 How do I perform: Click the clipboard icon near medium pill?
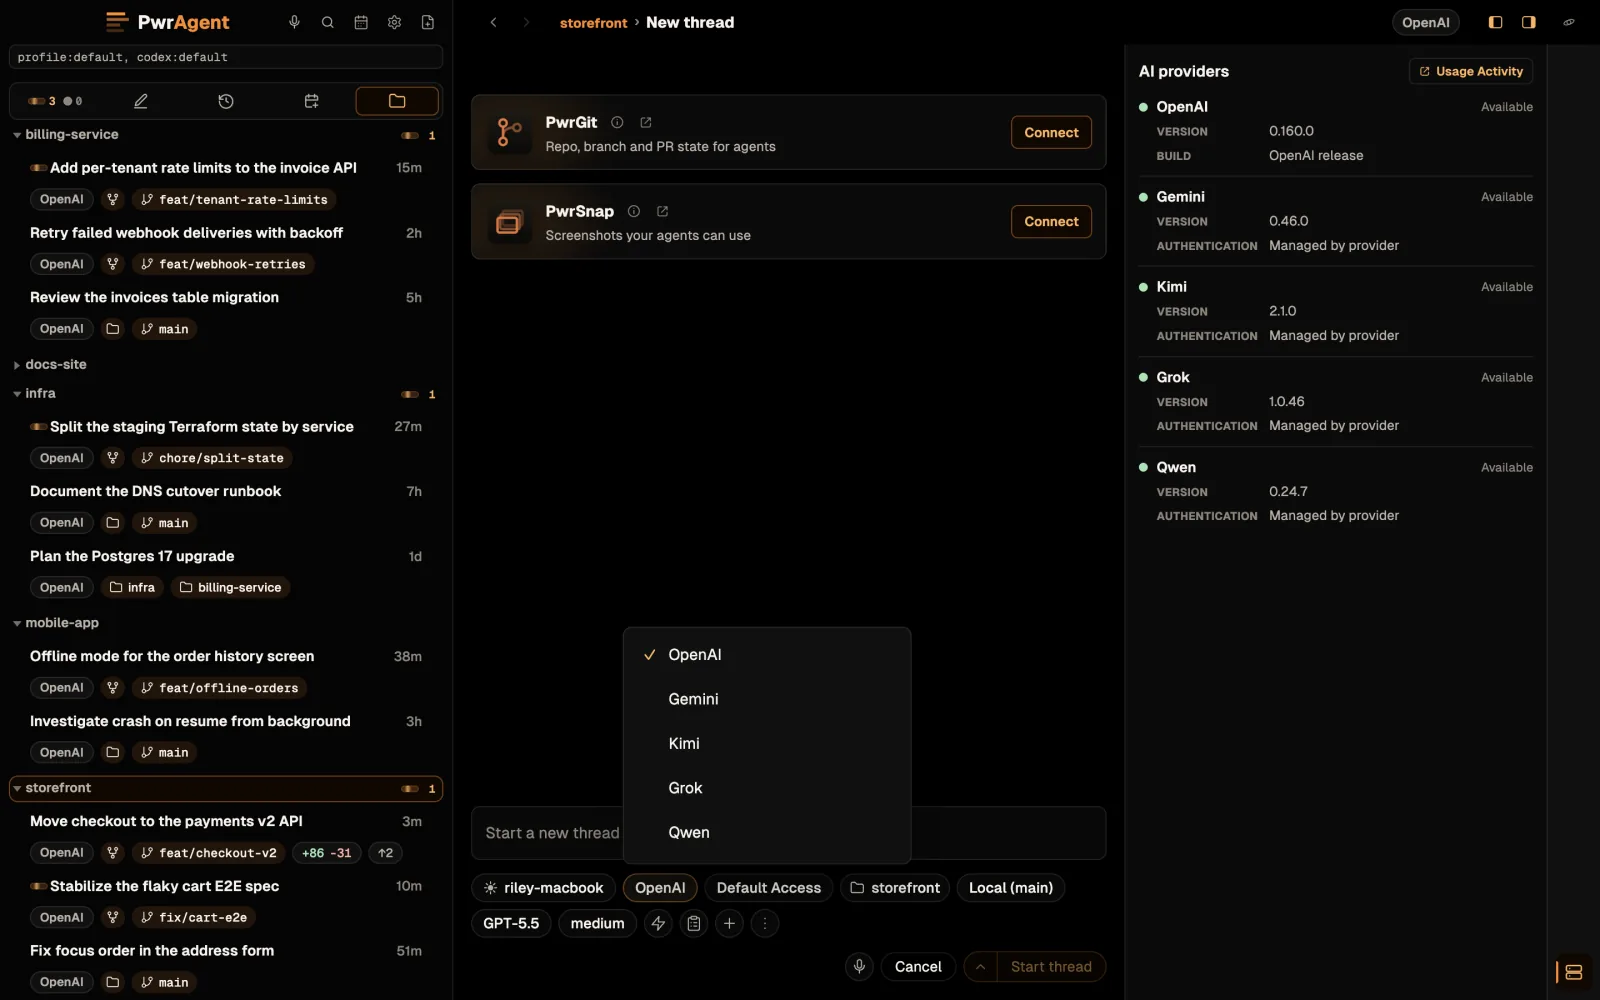click(x=694, y=923)
